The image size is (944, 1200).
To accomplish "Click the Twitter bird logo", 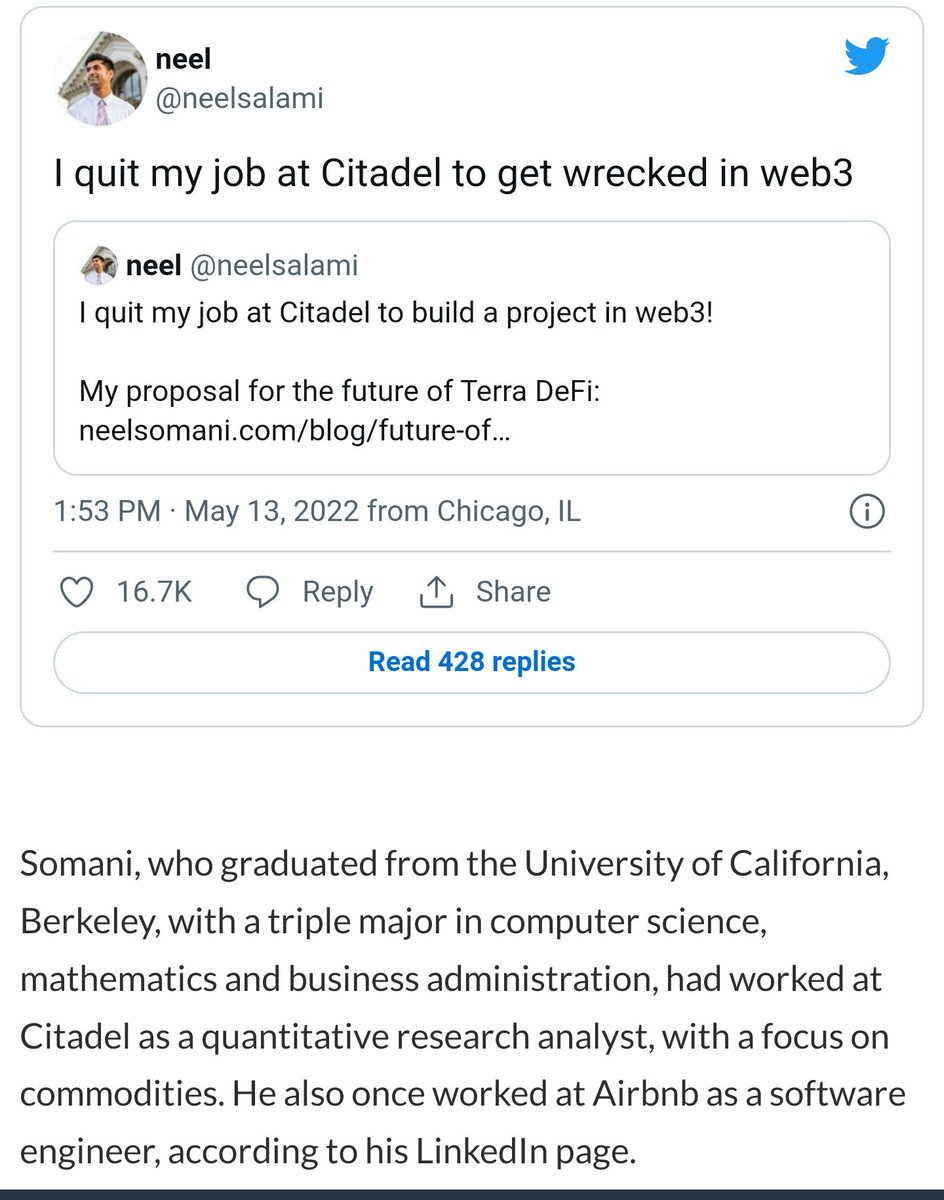I will click(866, 56).
